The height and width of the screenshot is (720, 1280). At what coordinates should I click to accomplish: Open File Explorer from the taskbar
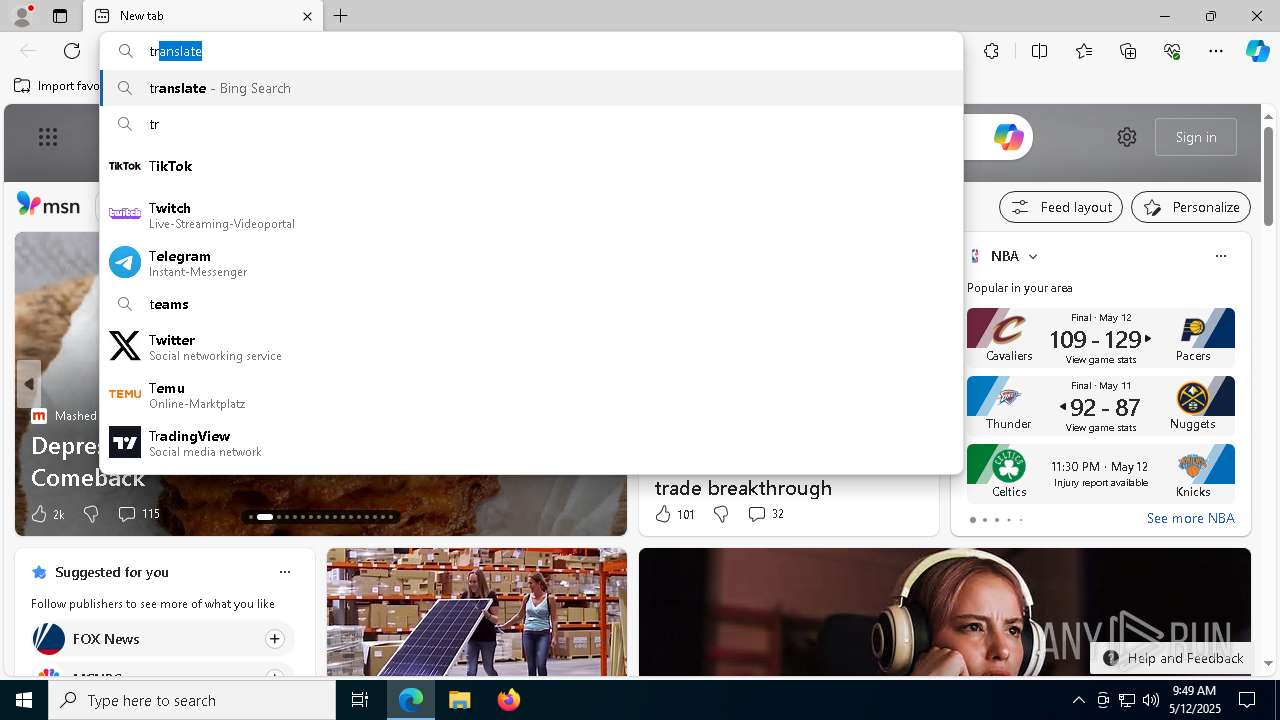point(459,700)
